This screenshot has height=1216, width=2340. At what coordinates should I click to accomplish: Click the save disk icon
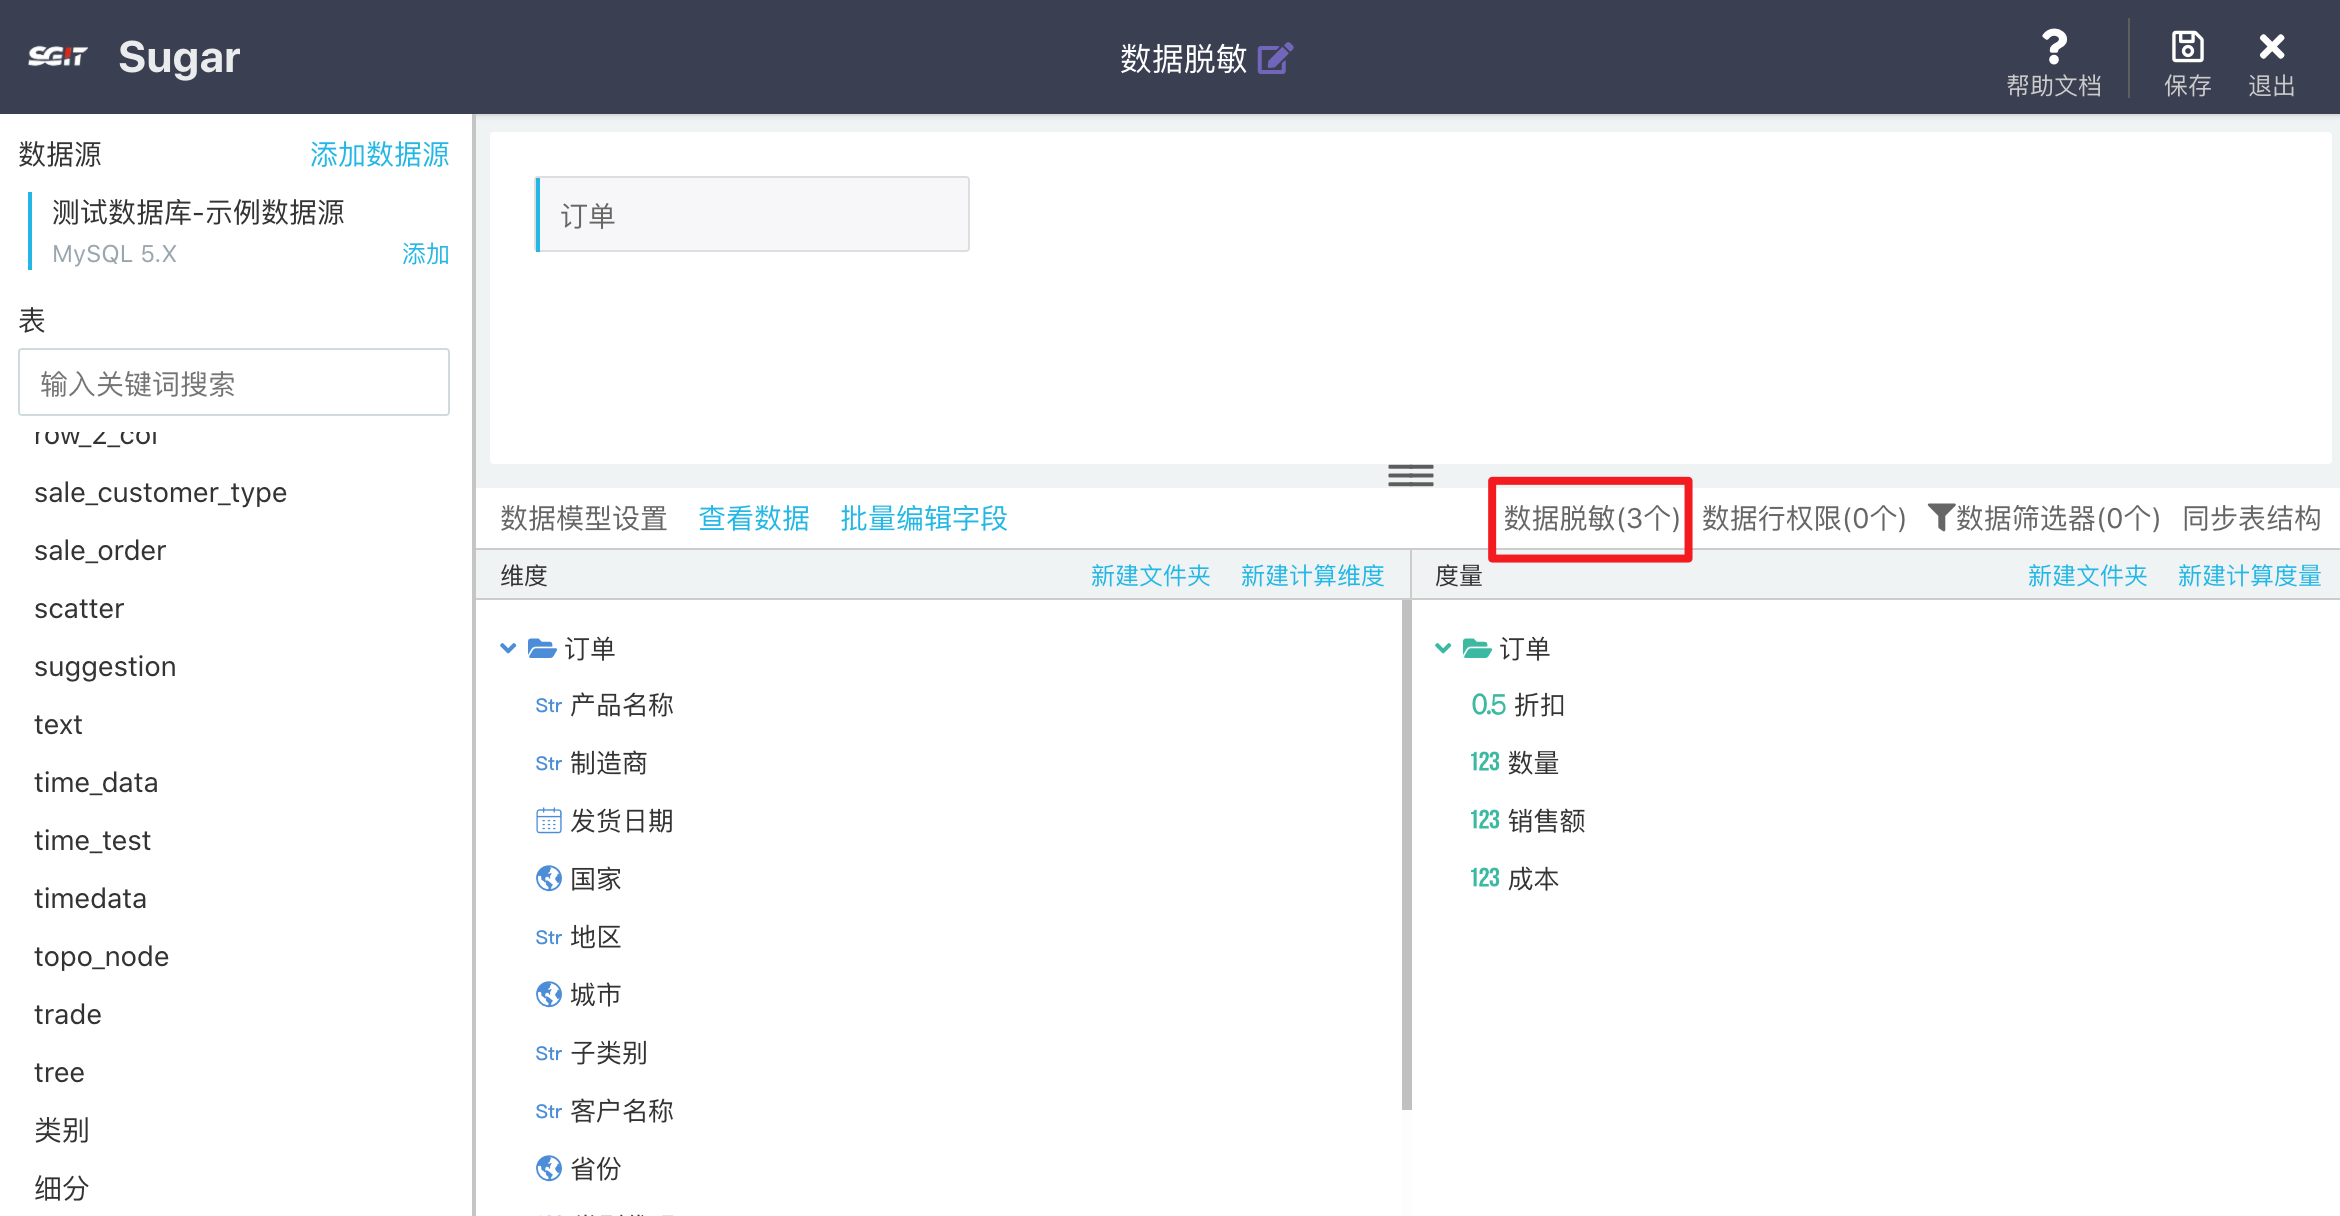[2187, 46]
